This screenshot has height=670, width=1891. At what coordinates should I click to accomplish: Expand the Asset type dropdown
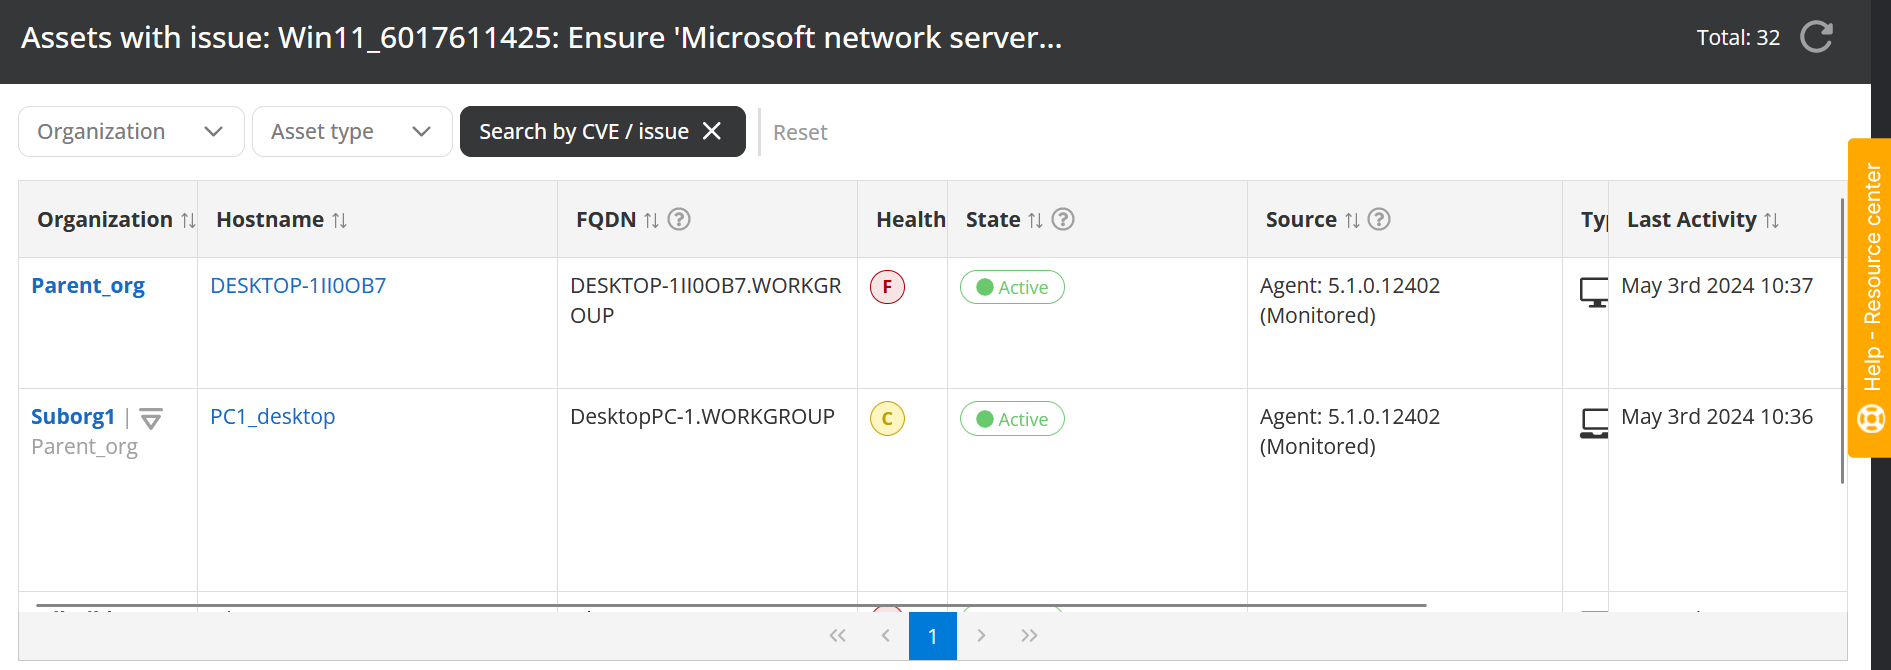point(351,132)
